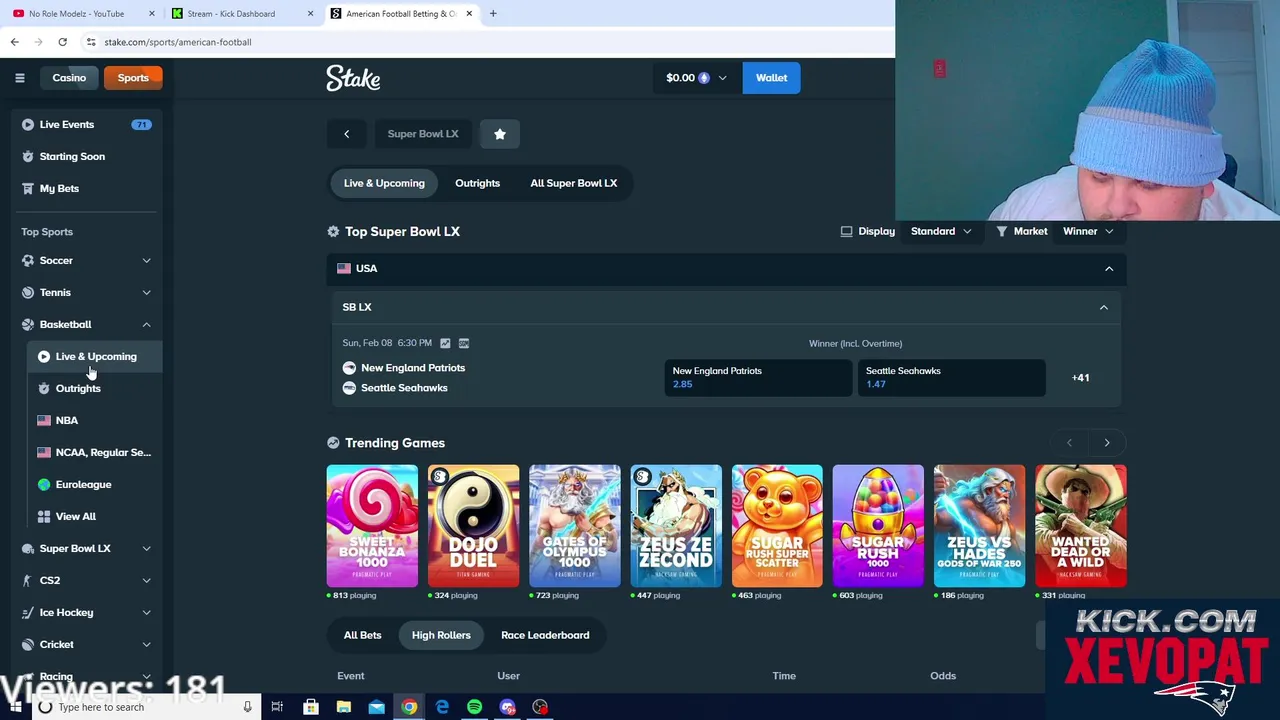
Task: Open Spotify from the taskbar
Action: coord(474,707)
